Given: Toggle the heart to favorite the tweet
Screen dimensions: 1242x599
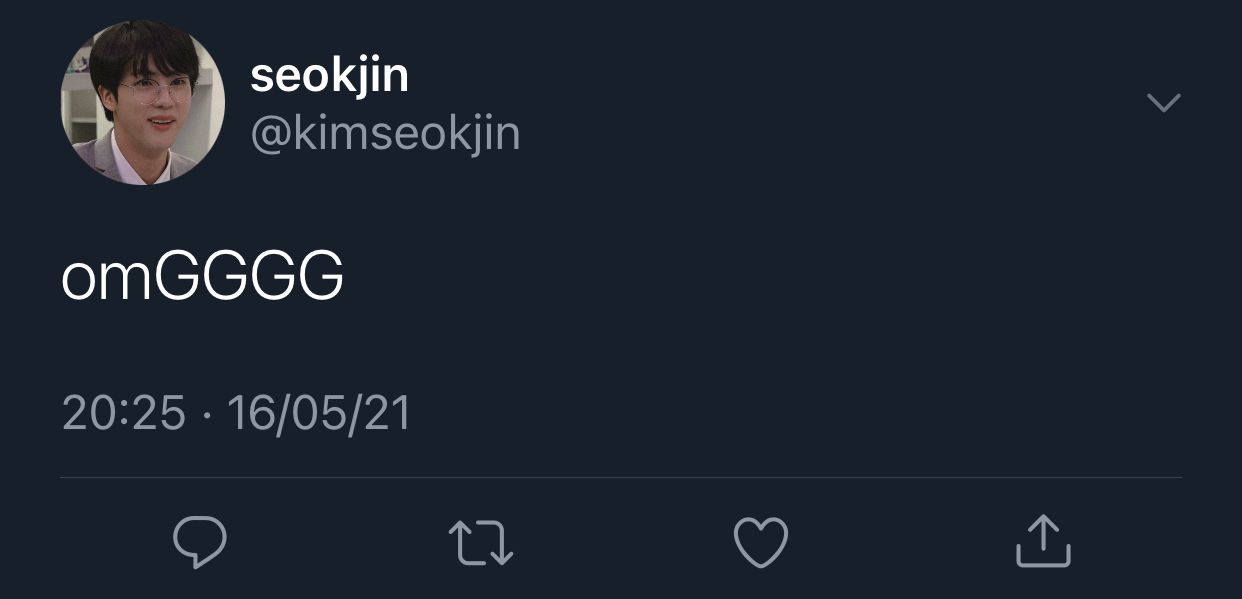Looking at the screenshot, I should (x=761, y=542).
